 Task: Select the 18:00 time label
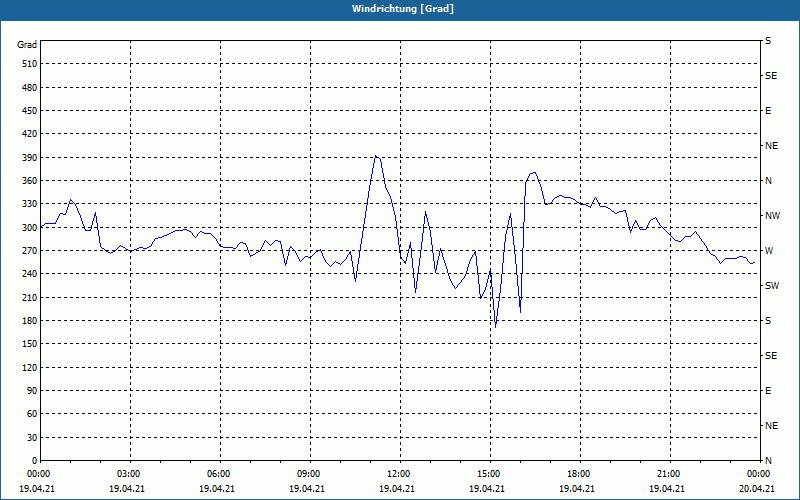tap(578, 474)
